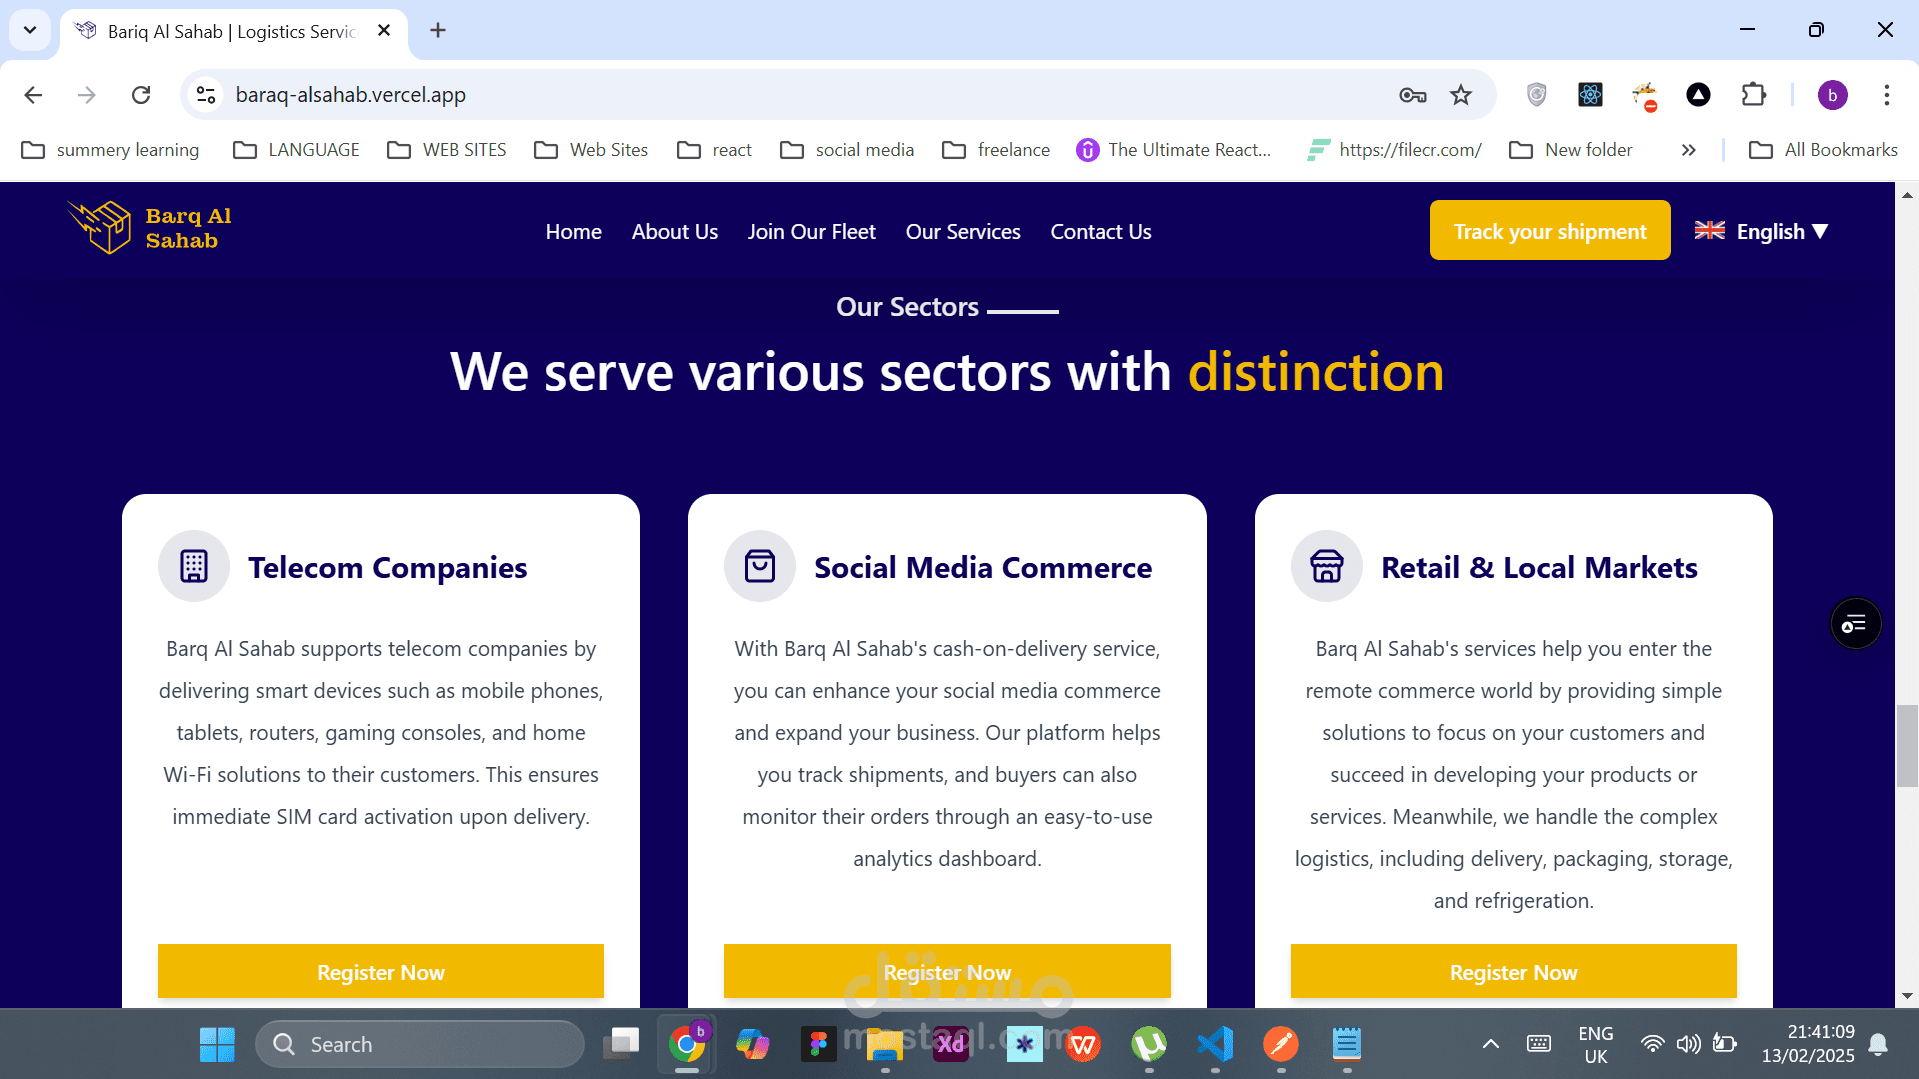Click the Social Media Commerce shopping bag icon
This screenshot has height=1079, width=1919.
(x=760, y=566)
